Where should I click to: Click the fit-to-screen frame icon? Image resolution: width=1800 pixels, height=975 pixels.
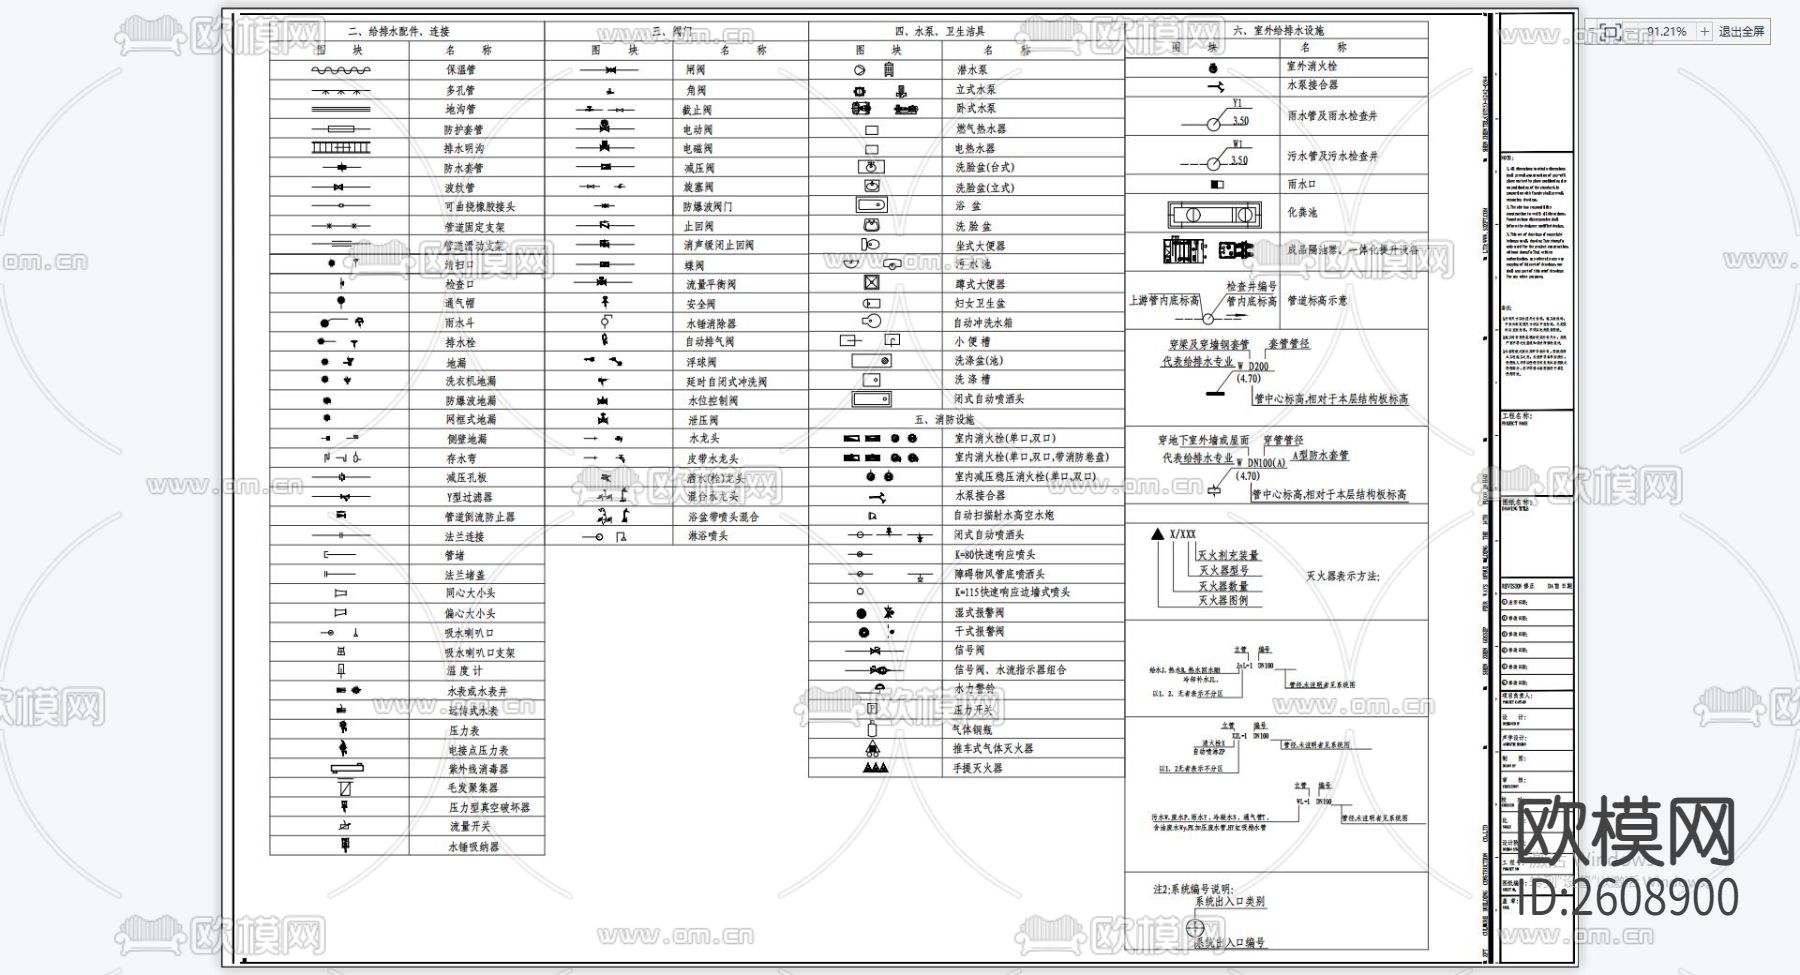click(1610, 32)
